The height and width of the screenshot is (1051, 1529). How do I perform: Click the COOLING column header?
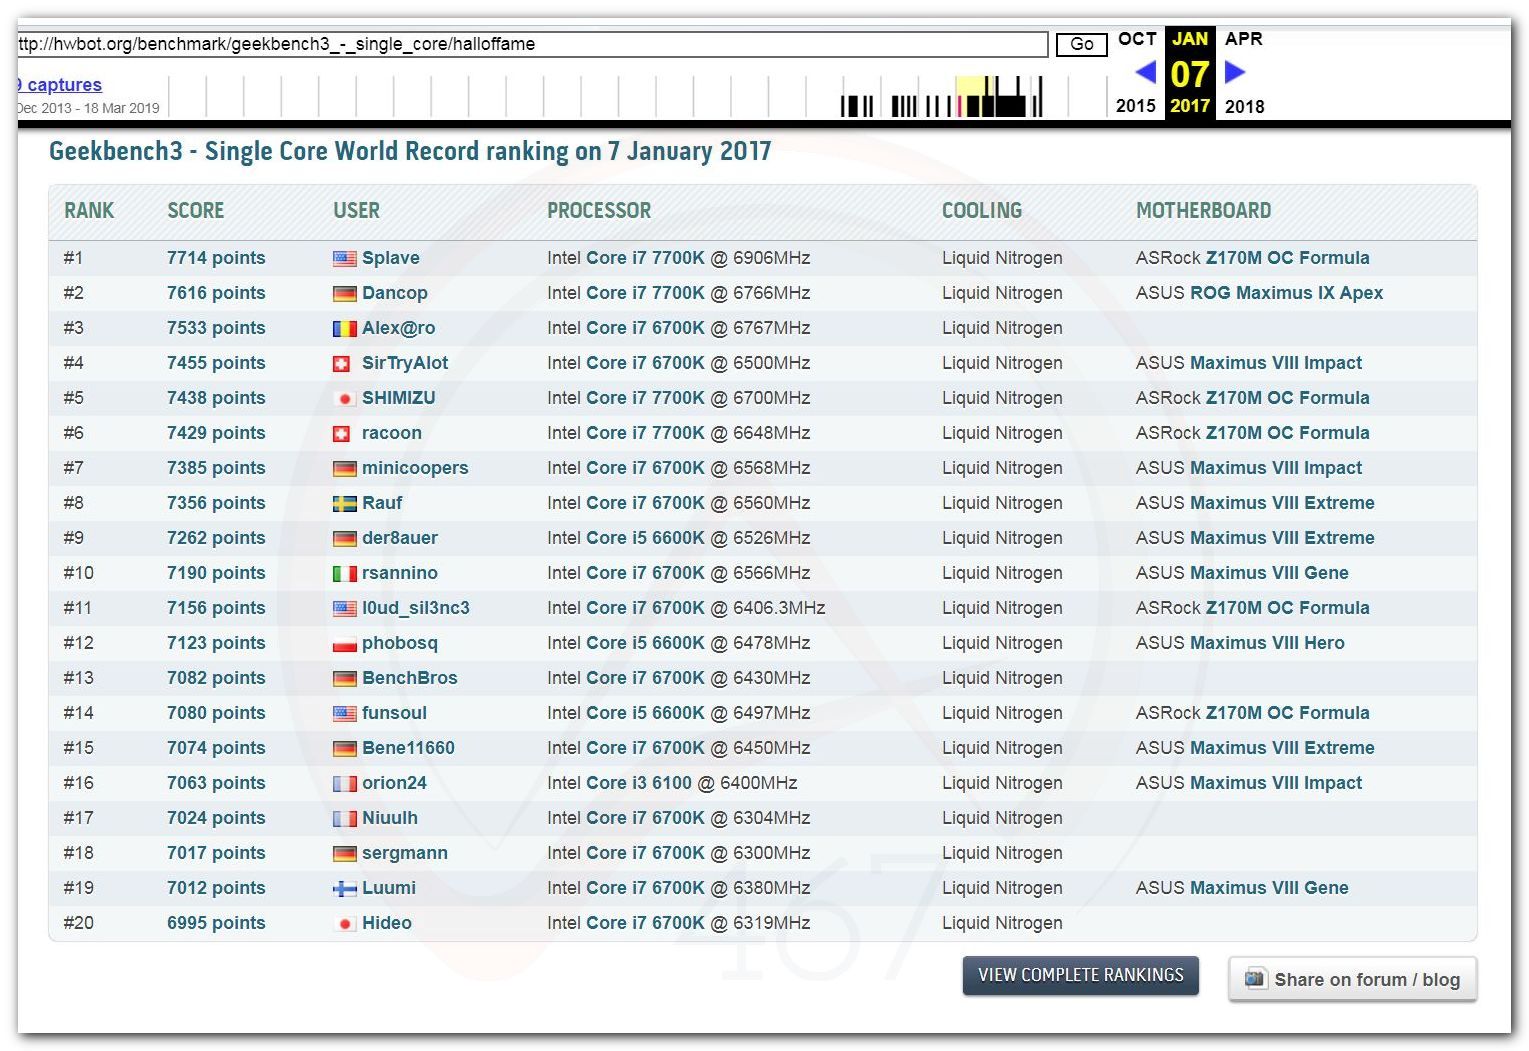point(982,210)
